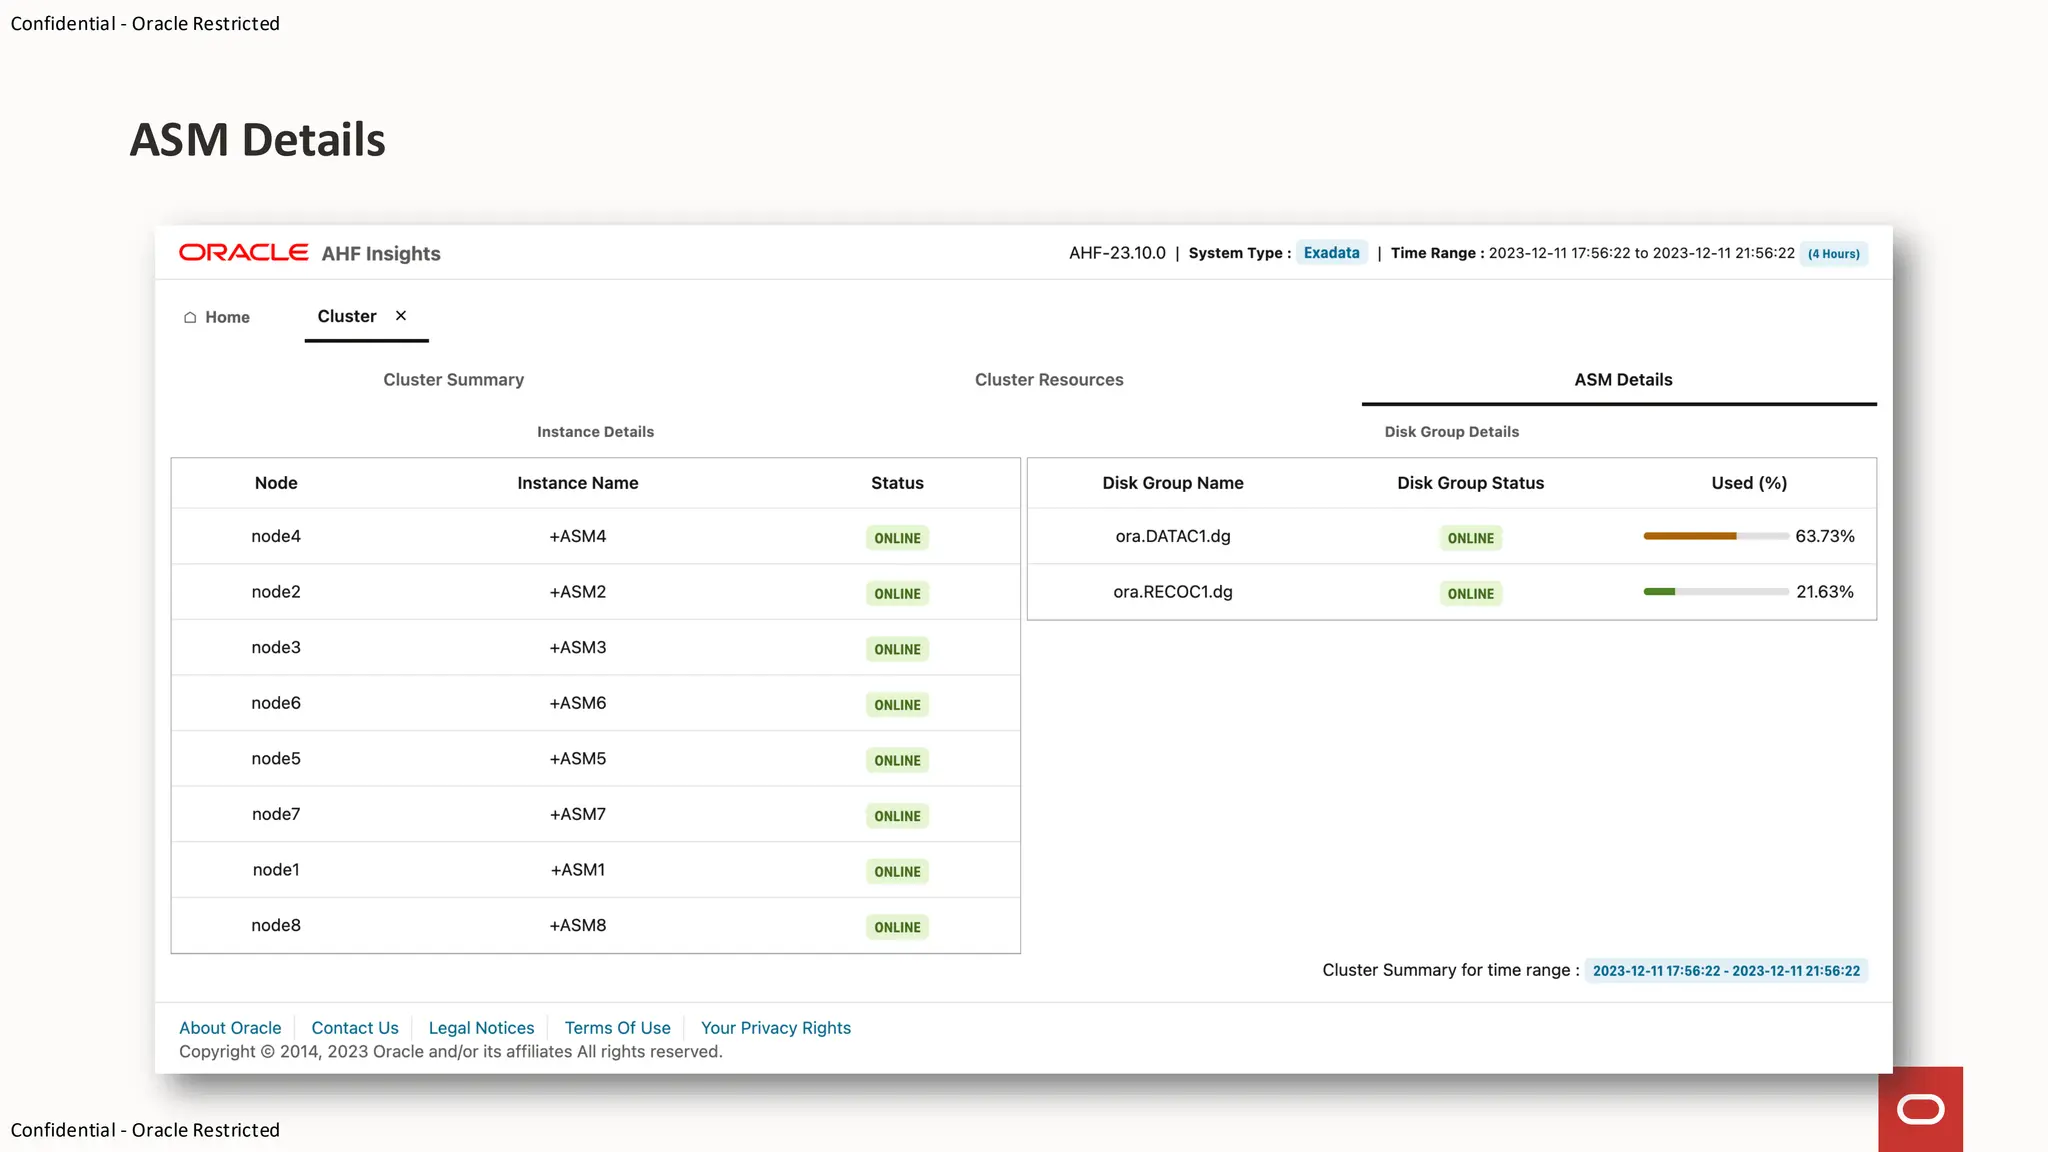Click the 4 Hours time range badge
The image size is (2048, 1152).
click(1833, 254)
